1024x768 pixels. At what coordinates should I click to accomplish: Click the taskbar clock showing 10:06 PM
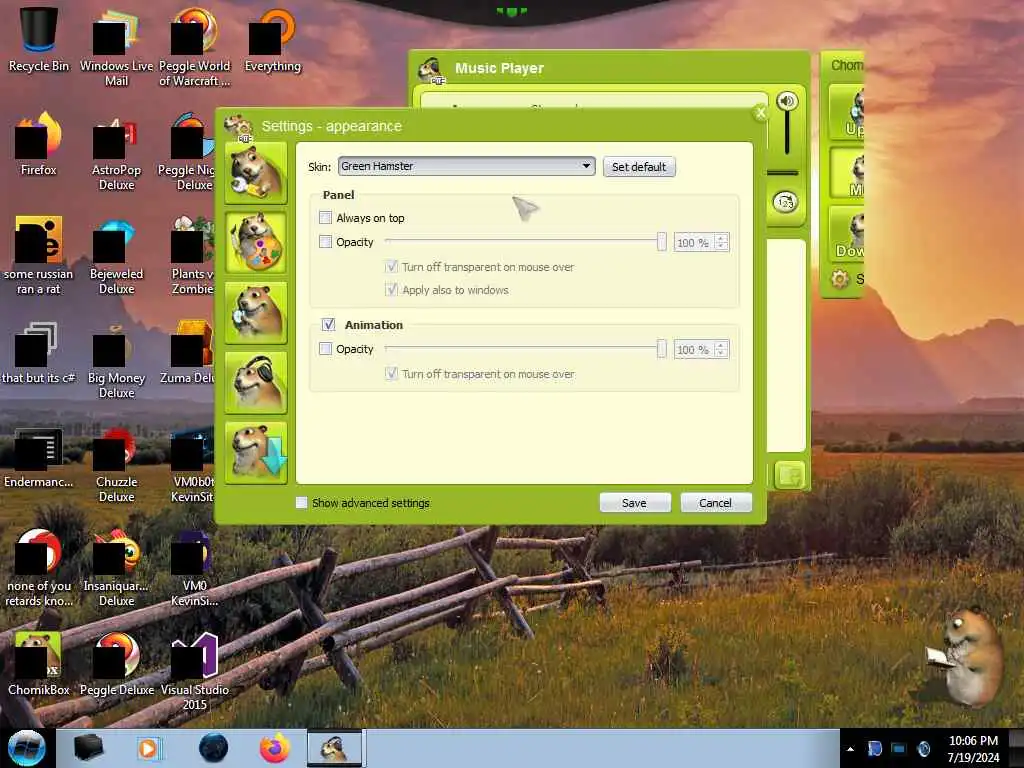coord(973,749)
